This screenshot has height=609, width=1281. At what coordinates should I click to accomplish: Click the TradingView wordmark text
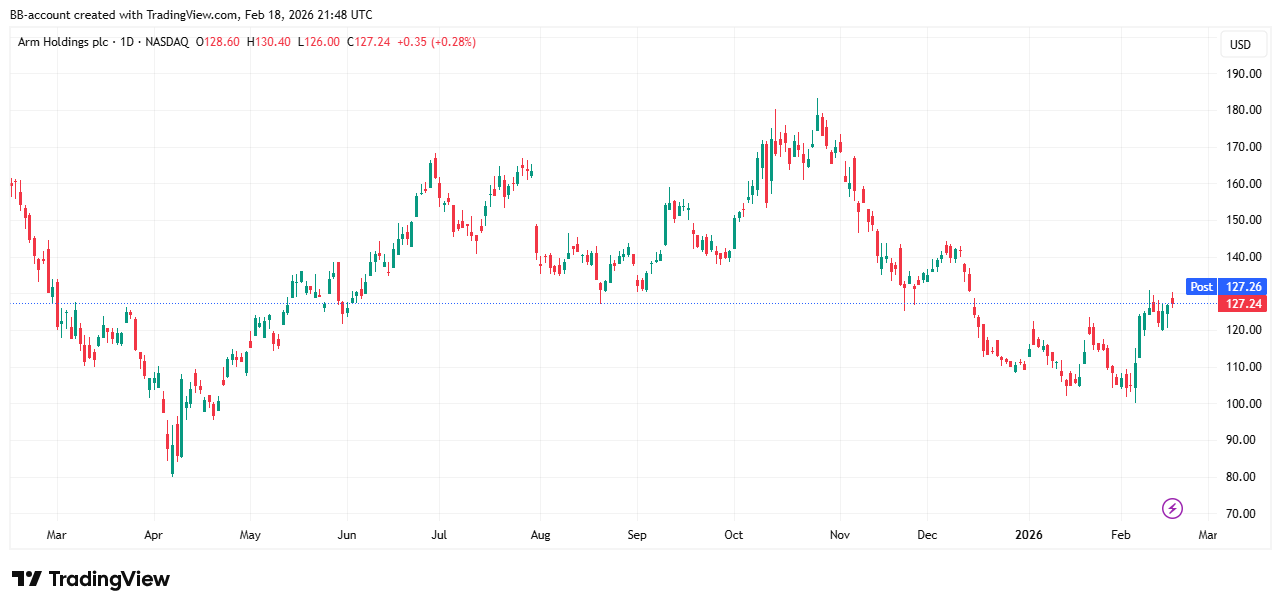pos(109,579)
